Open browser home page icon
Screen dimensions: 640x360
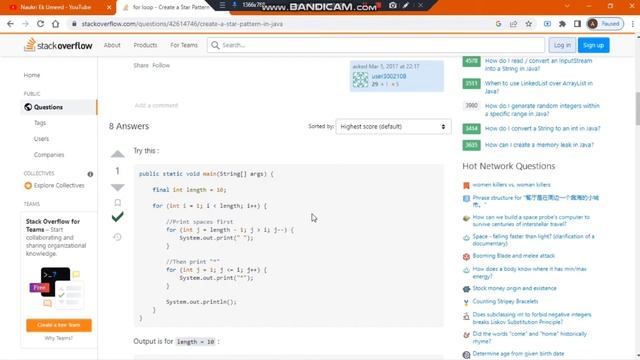(x=56, y=24)
